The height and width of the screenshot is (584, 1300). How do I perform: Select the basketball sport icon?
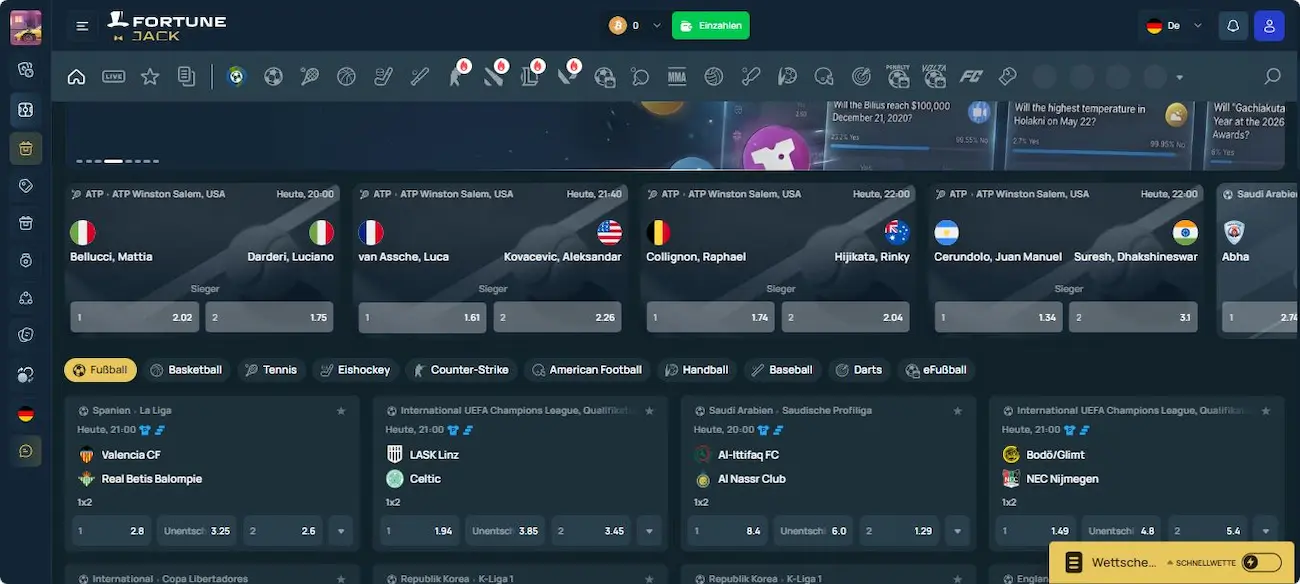347,76
